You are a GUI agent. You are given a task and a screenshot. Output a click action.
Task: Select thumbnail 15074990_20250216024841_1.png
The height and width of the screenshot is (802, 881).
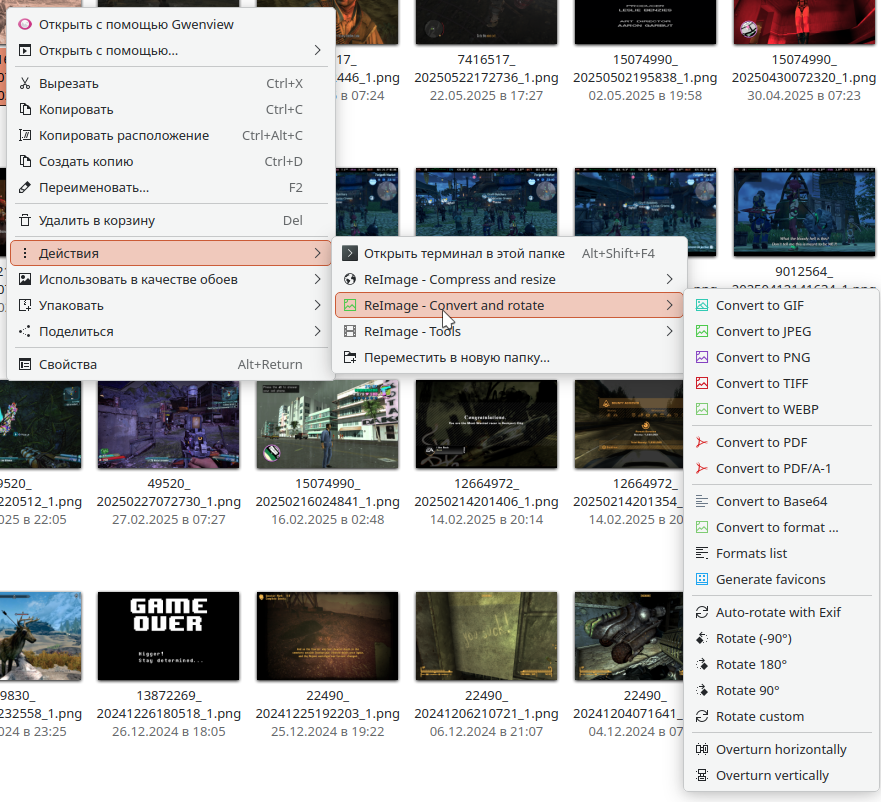coord(328,424)
